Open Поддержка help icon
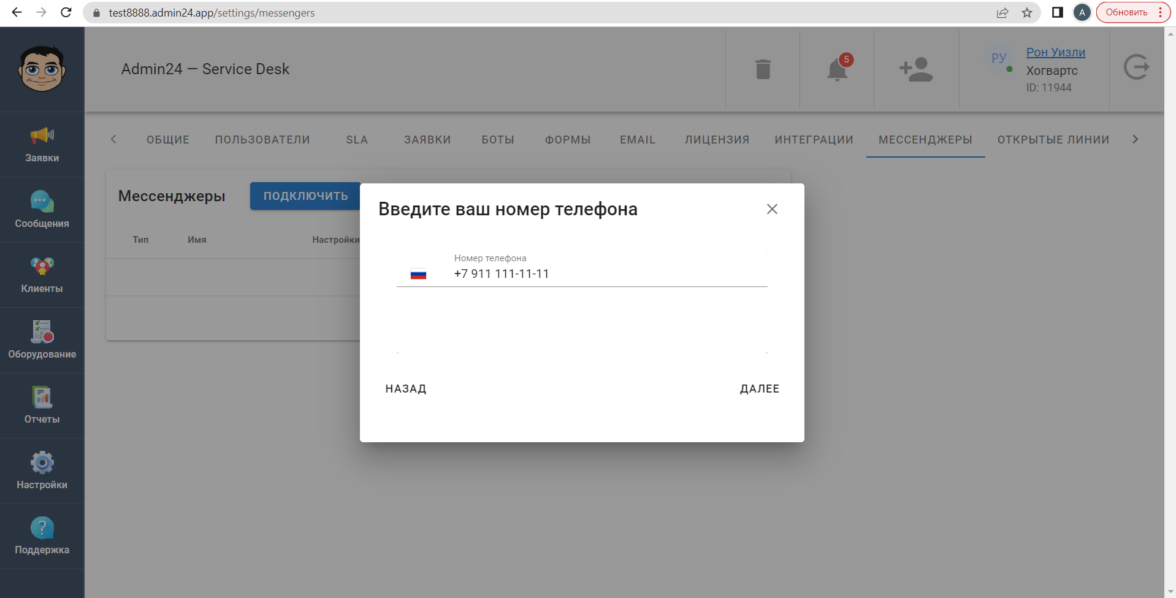Image resolution: width=1176 pixels, height=598 pixels. pos(42,536)
